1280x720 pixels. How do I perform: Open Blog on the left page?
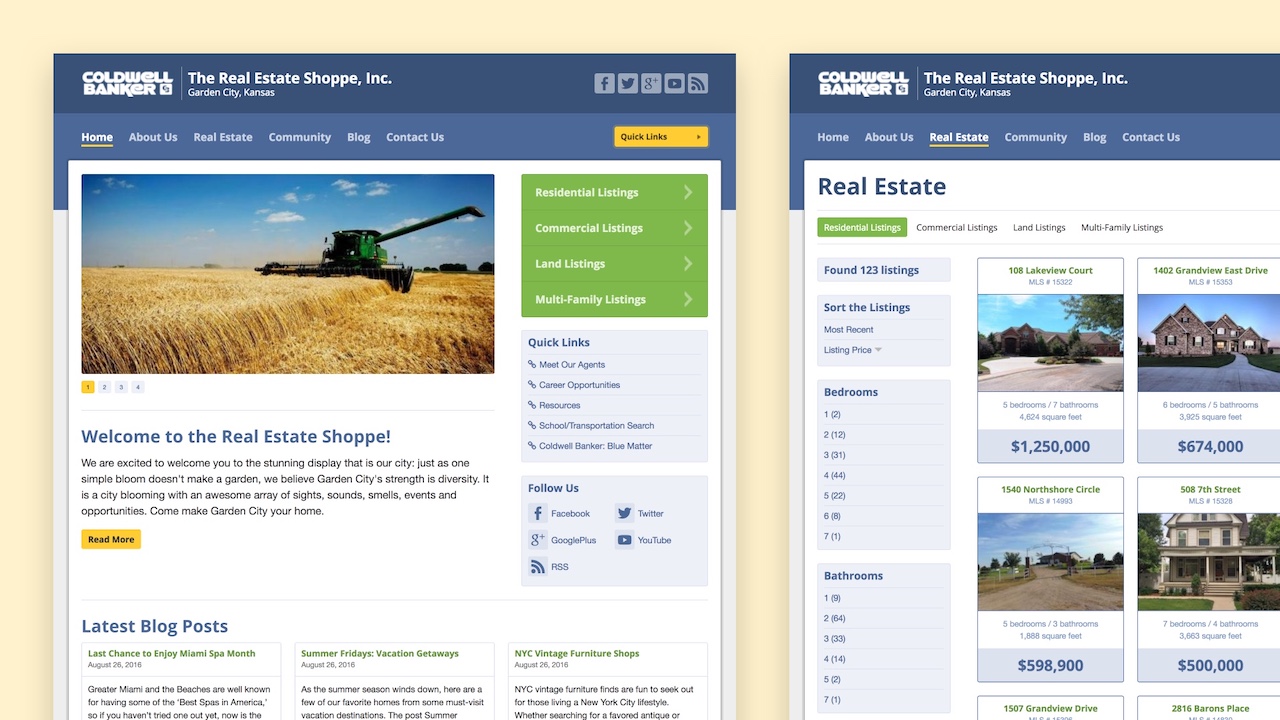click(359, 137)
